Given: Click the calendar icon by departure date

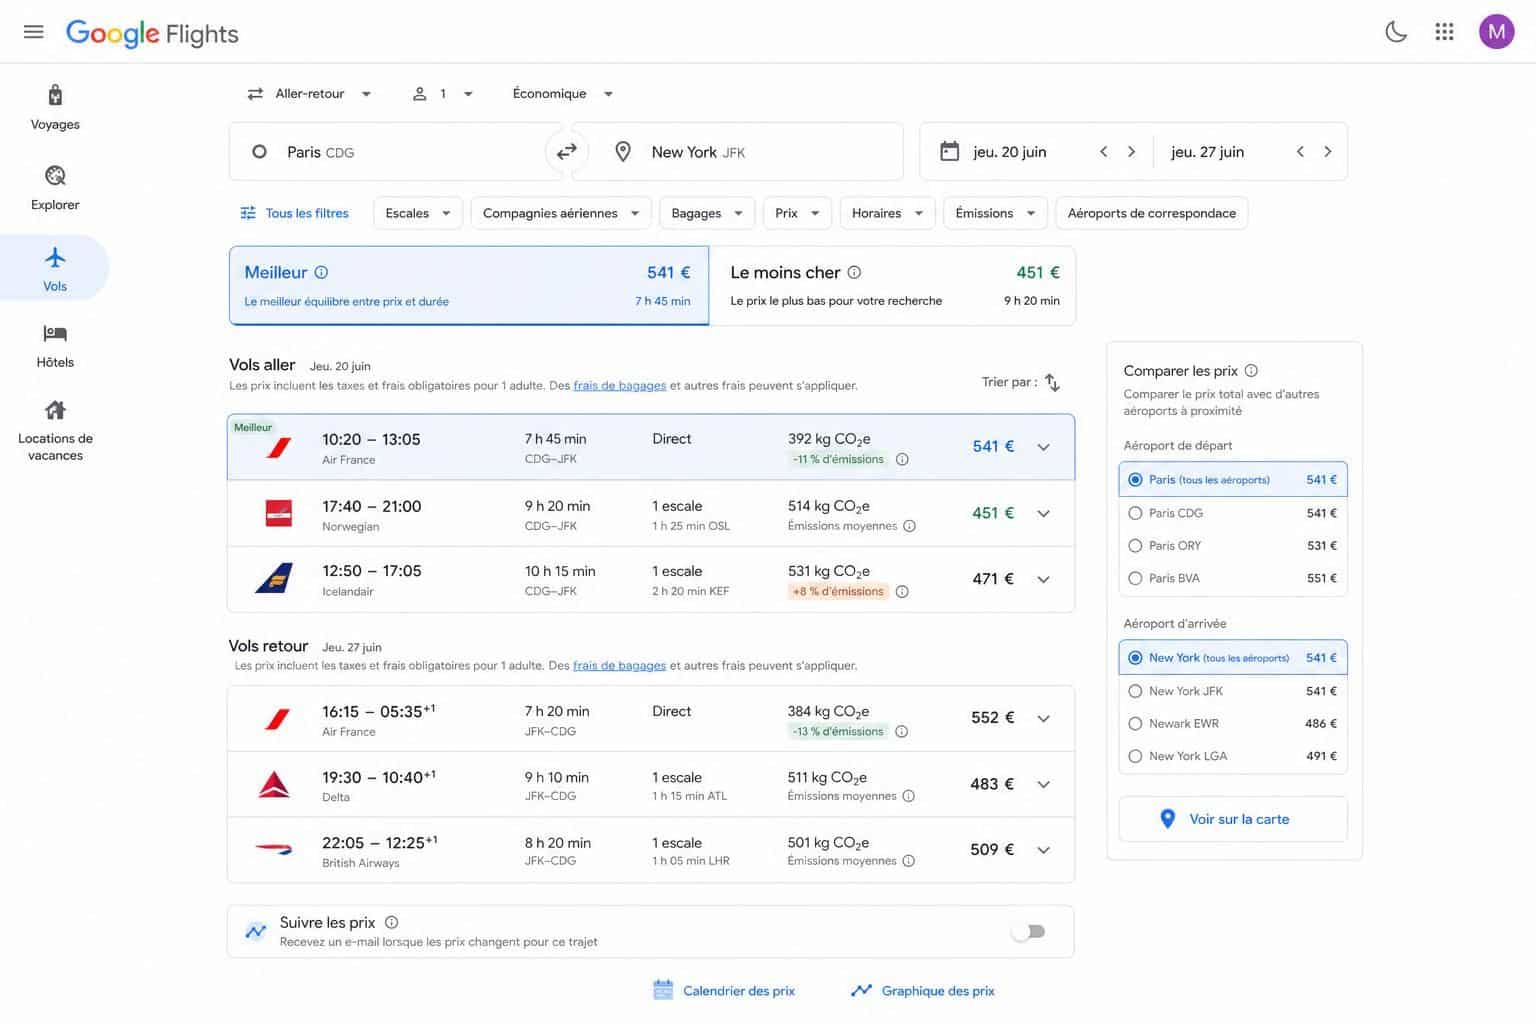Looking at the screenshot, I should point(949,151).
